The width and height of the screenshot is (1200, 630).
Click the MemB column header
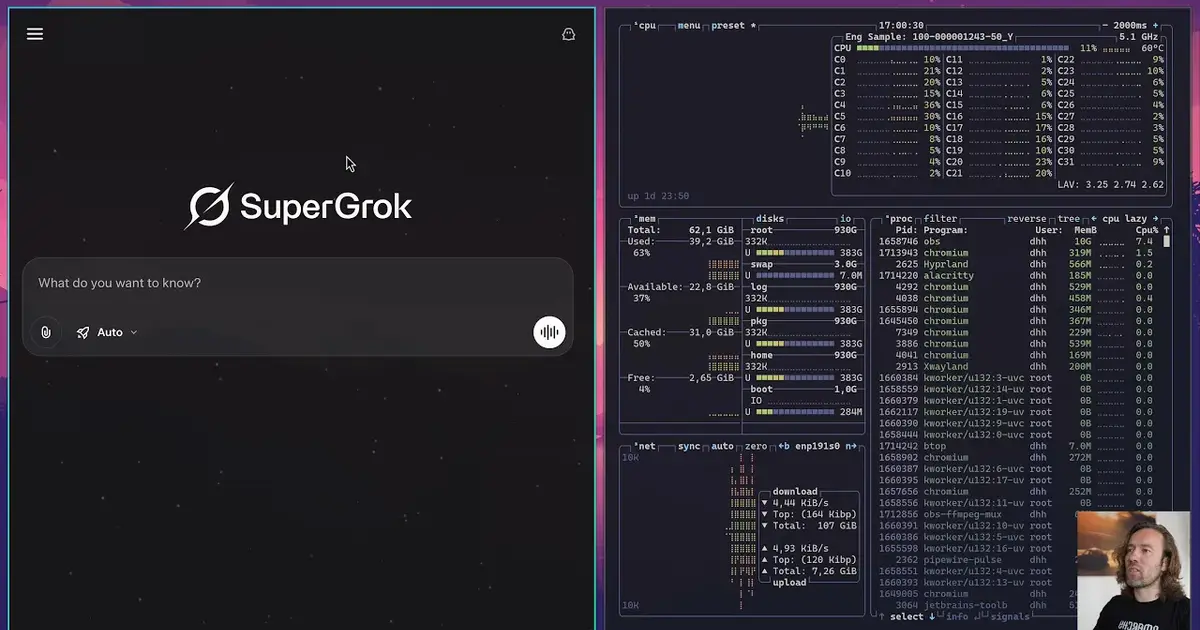[1084, 230]
